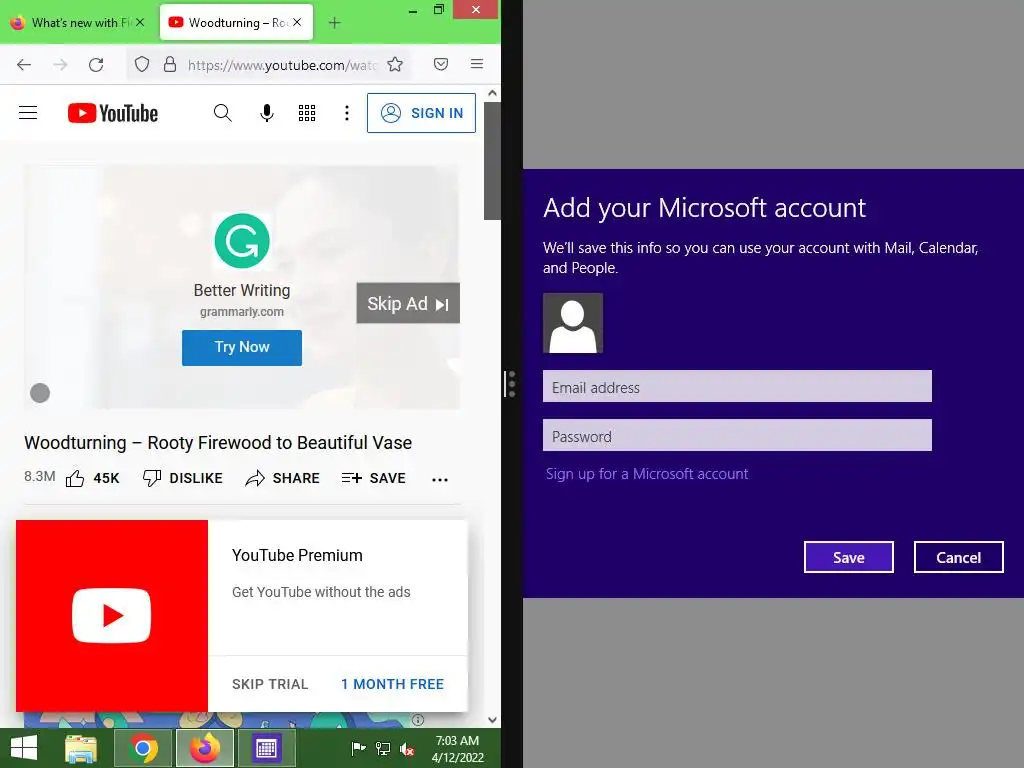Cancel adding Microsoft account
Viewport: 1024px width, 768px height.
958,557
